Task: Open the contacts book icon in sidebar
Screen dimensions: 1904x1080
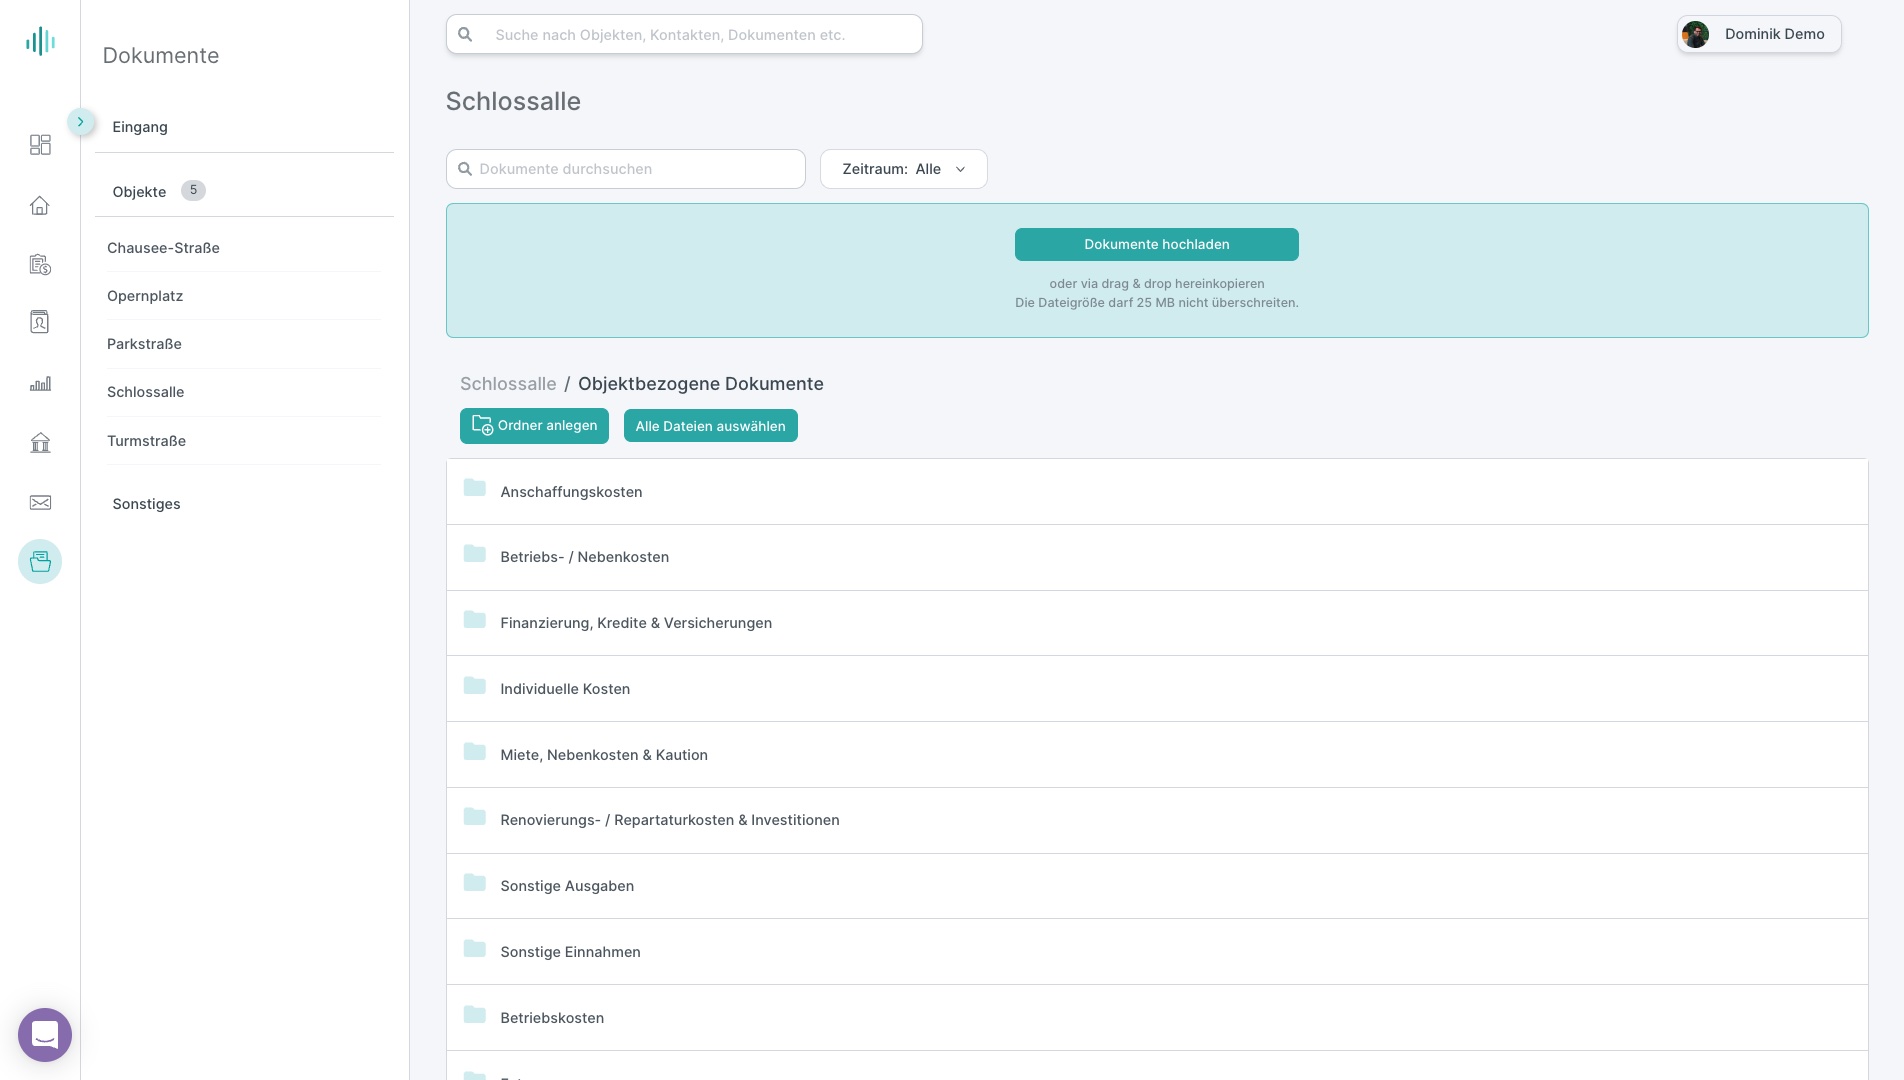Action: pyautogui.click(x=40, y=322)
